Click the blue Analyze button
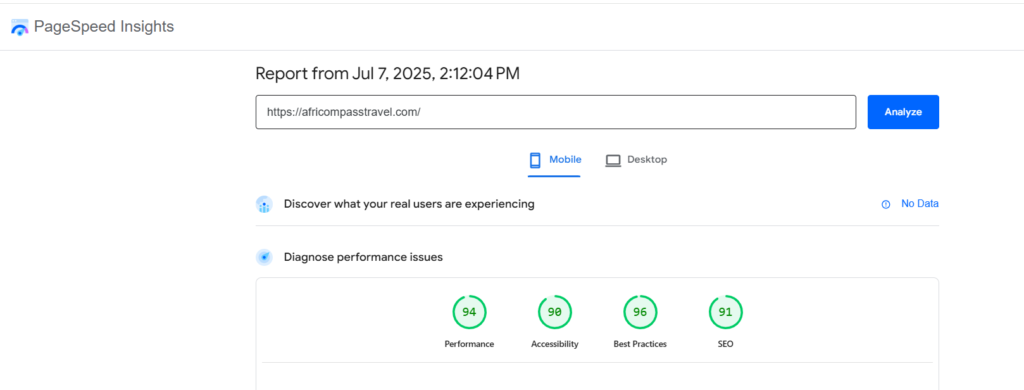This screenshot has width=1024, height=390. tap(903, 112)
